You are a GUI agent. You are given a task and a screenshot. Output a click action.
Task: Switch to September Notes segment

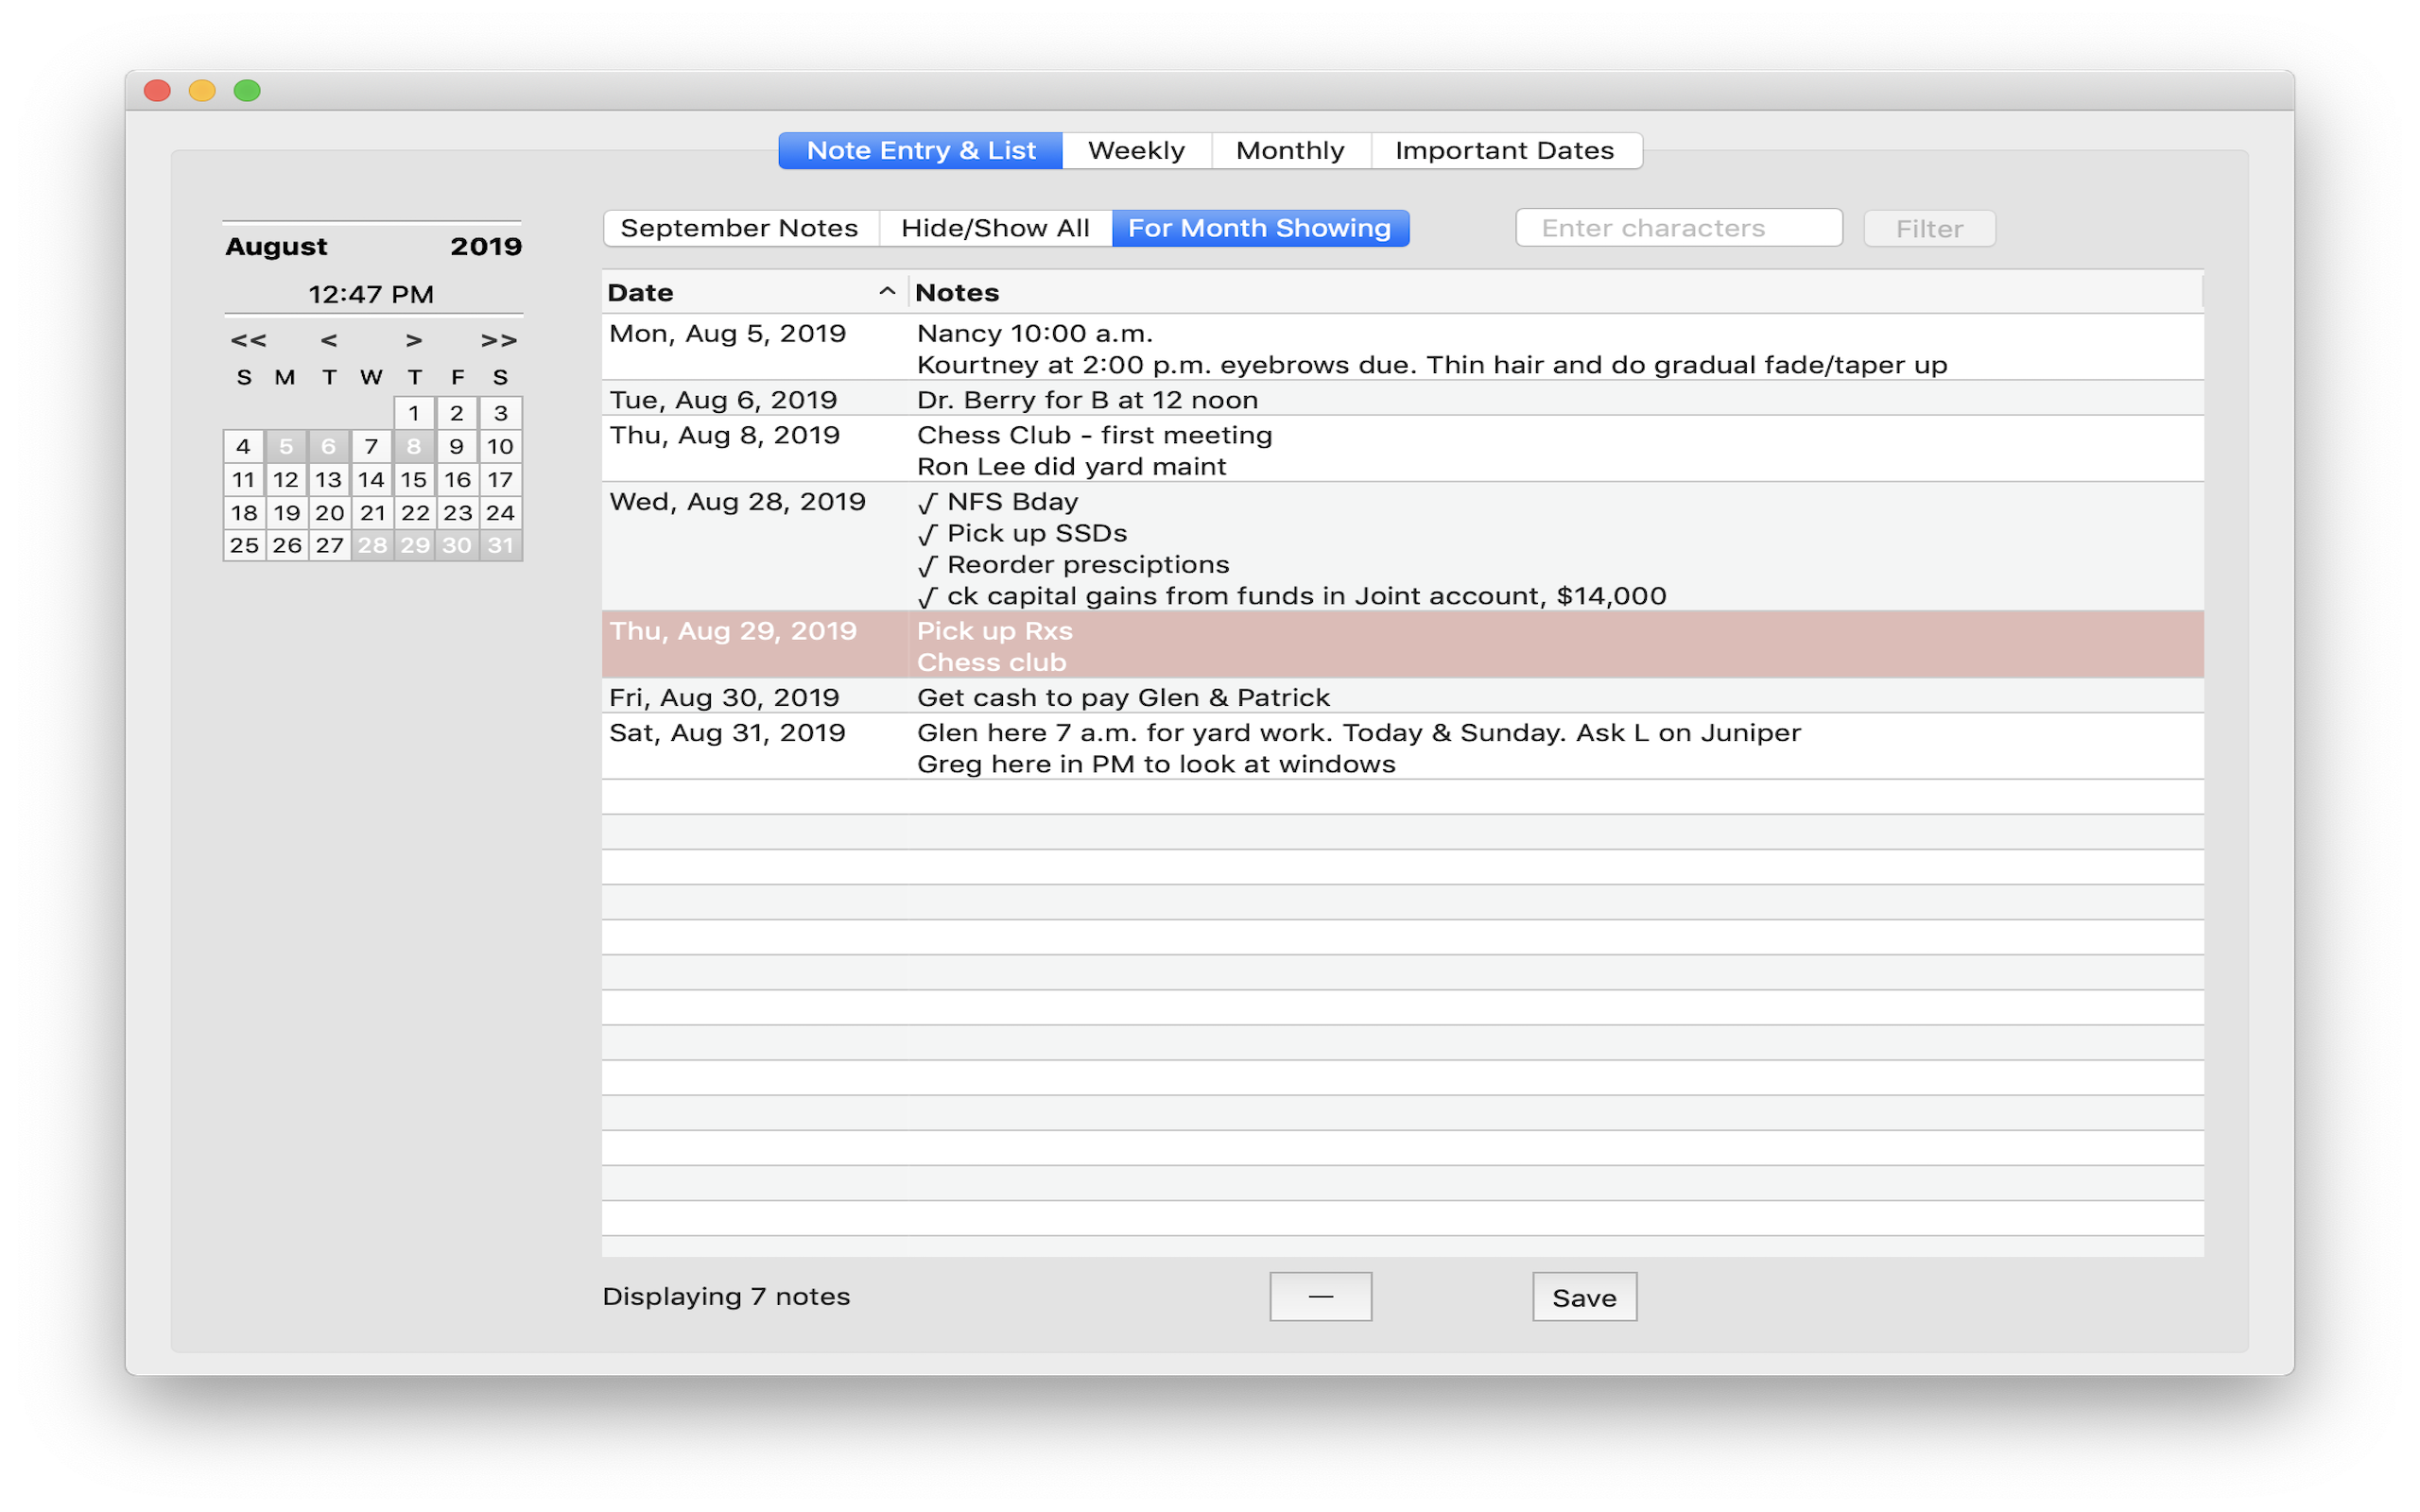[x=739, y=228]
